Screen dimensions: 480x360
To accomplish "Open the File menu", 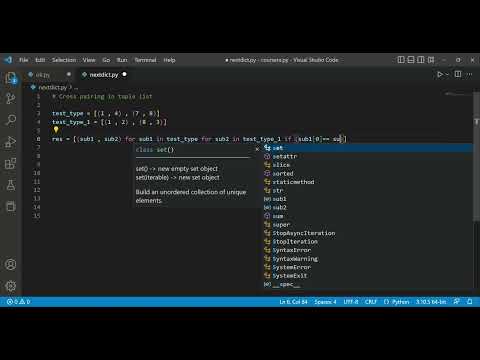I will tap(24, 60).
